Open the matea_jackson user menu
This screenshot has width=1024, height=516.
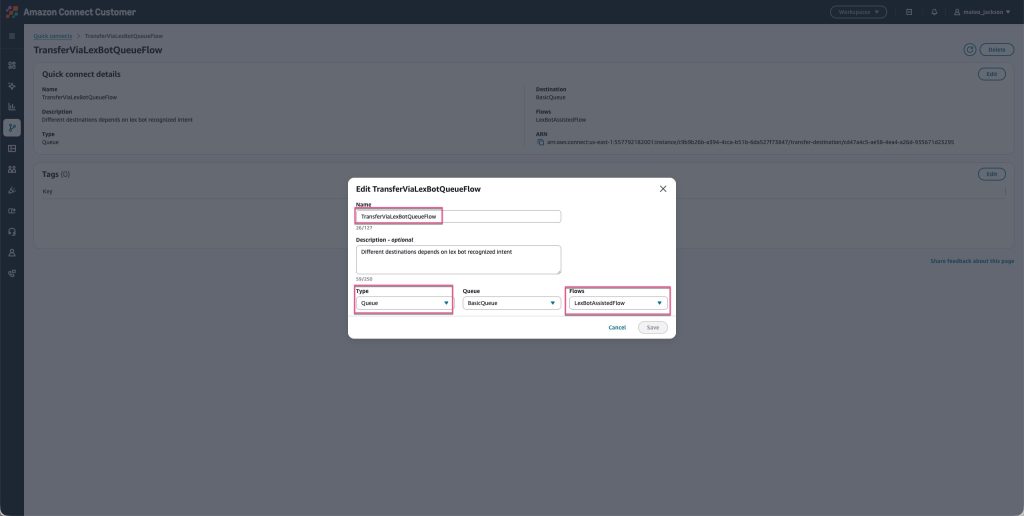[982, 12]
